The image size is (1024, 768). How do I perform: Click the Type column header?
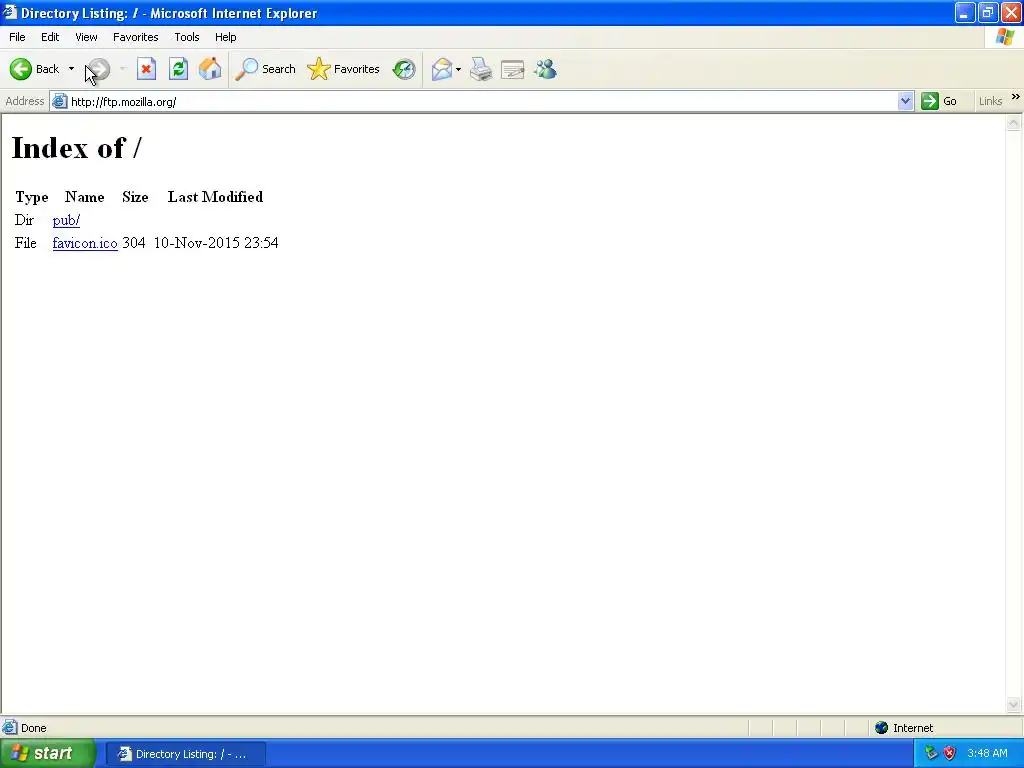(31, 197)
